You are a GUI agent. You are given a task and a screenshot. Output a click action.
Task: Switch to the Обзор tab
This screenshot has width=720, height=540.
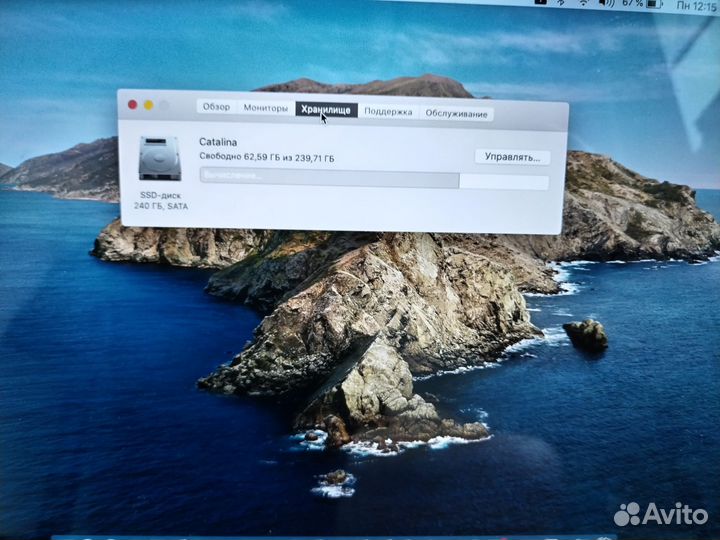click(216, 107)
